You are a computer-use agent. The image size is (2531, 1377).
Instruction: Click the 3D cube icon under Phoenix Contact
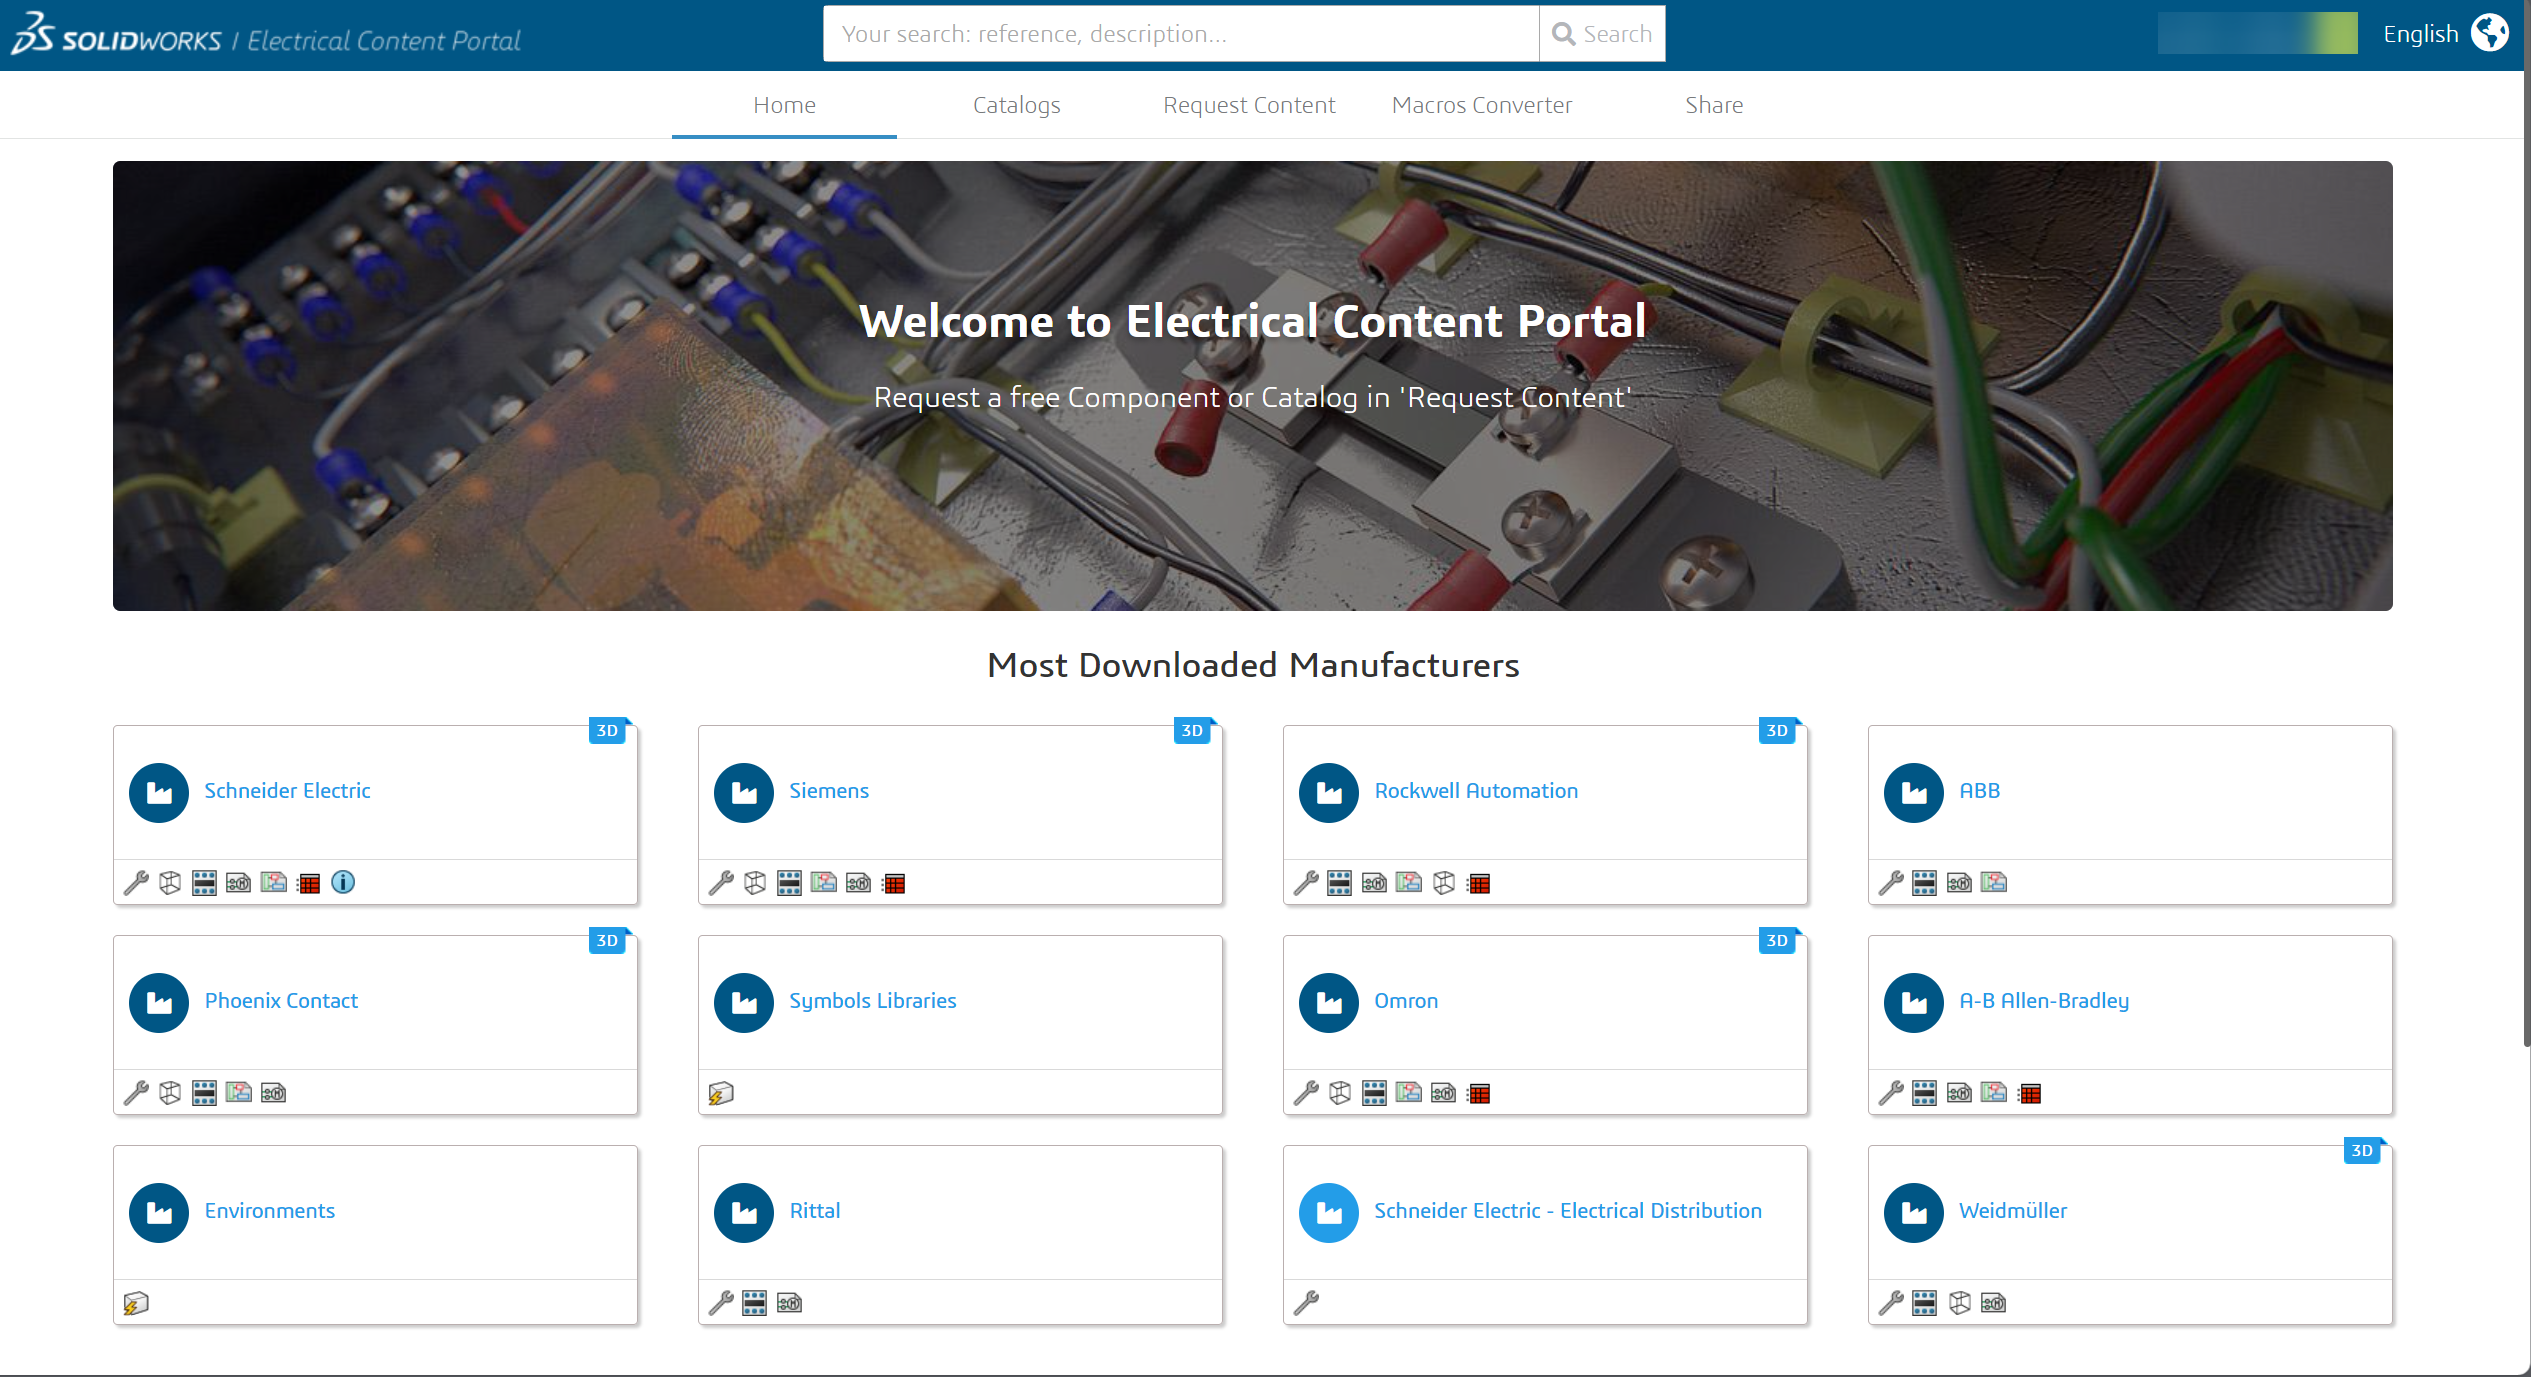coord(170,1093)
